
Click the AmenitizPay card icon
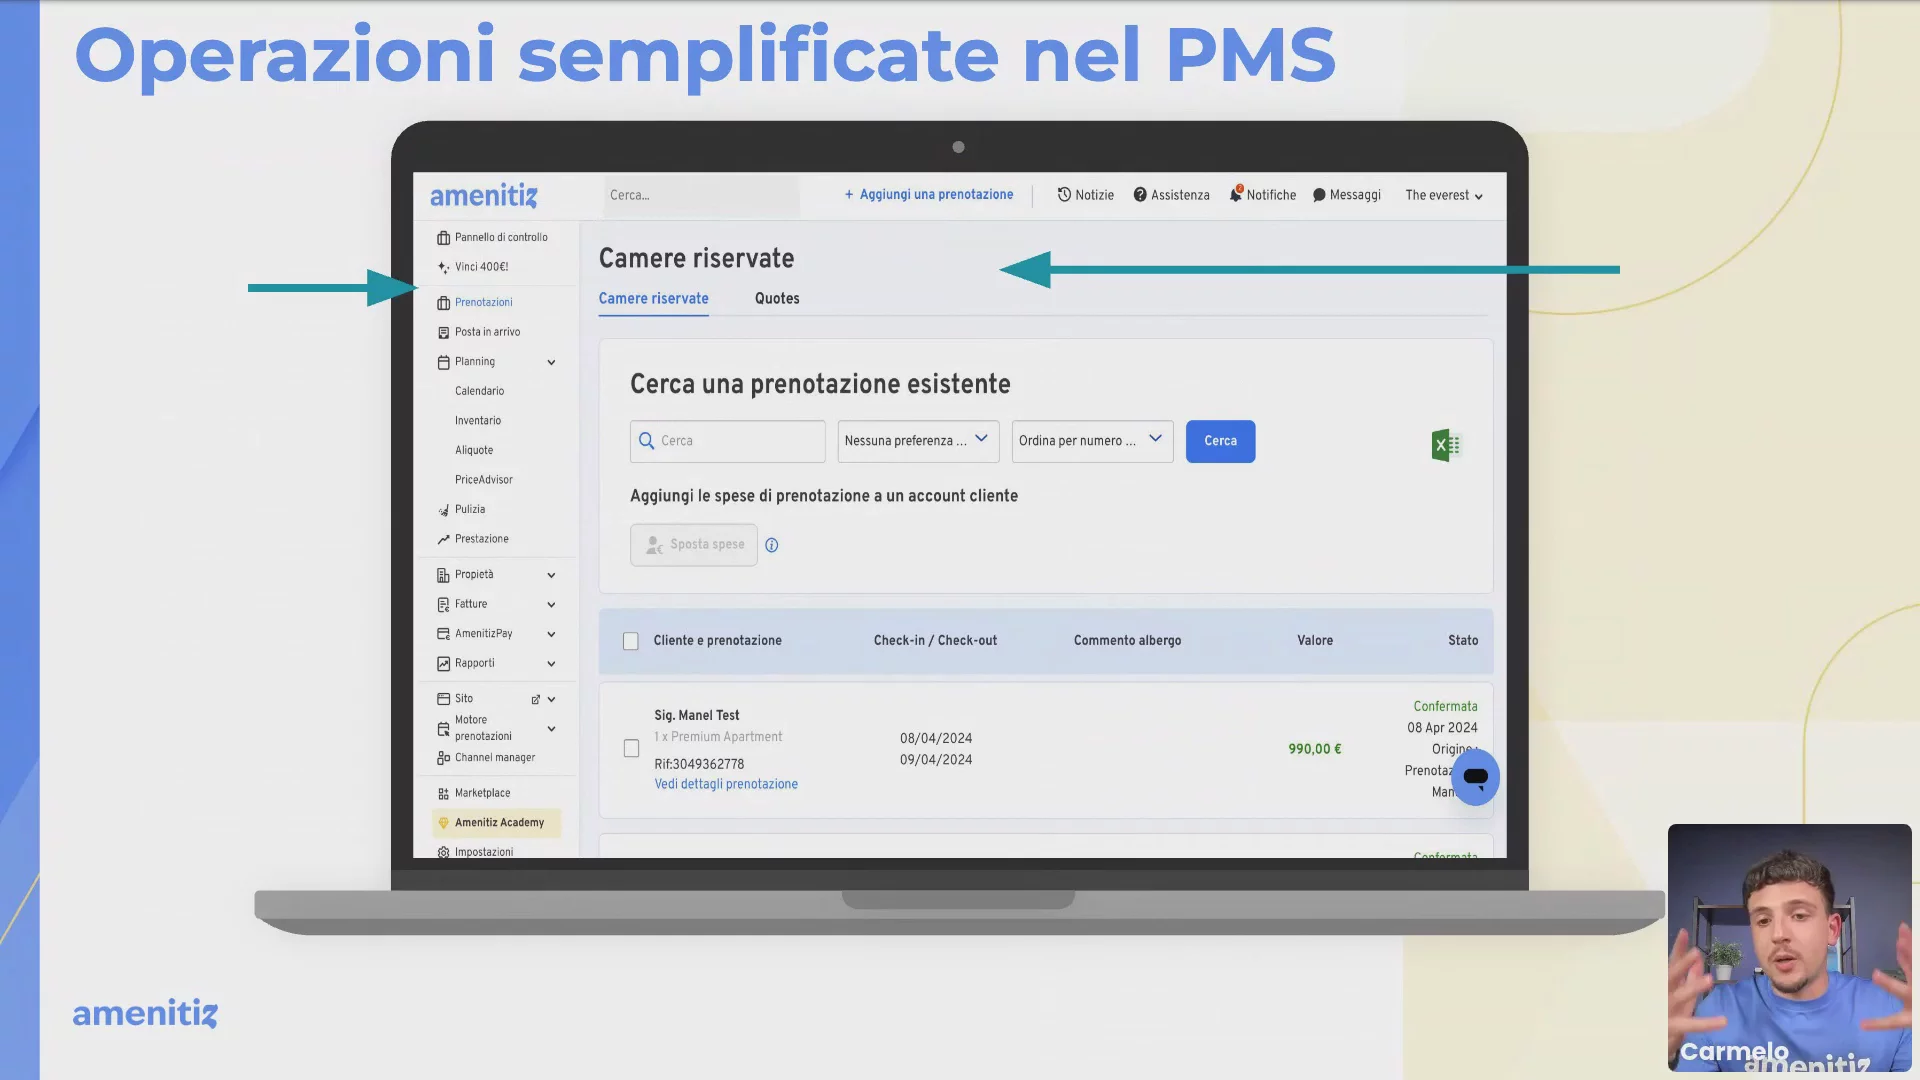pyautogui.click(x=443, y=634)
